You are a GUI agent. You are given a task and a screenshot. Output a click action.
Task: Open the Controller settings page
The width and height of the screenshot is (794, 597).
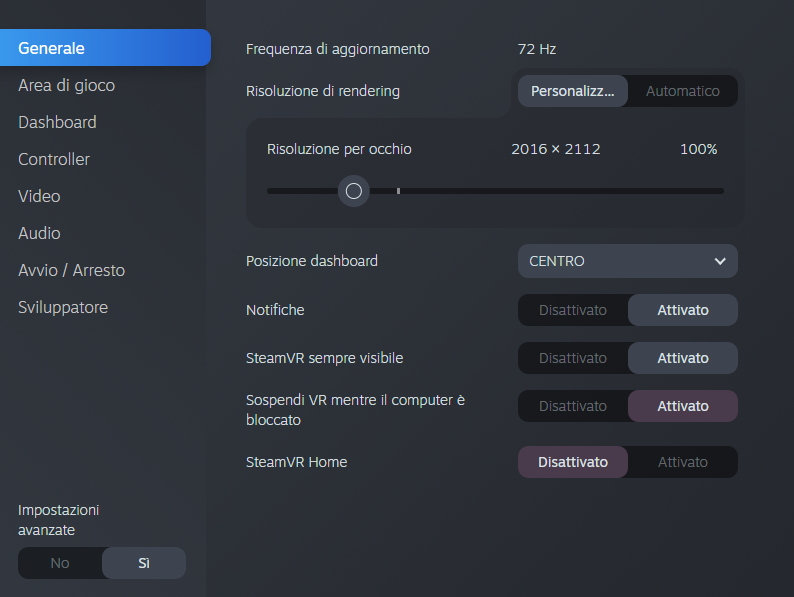click(54, 159)
